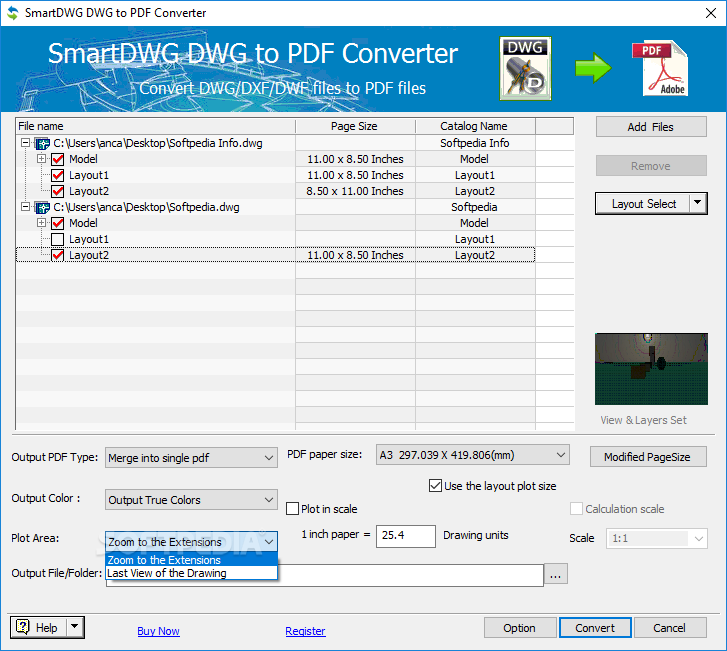Follow the Register link
The image size is (727, 651).
[306, 631]
